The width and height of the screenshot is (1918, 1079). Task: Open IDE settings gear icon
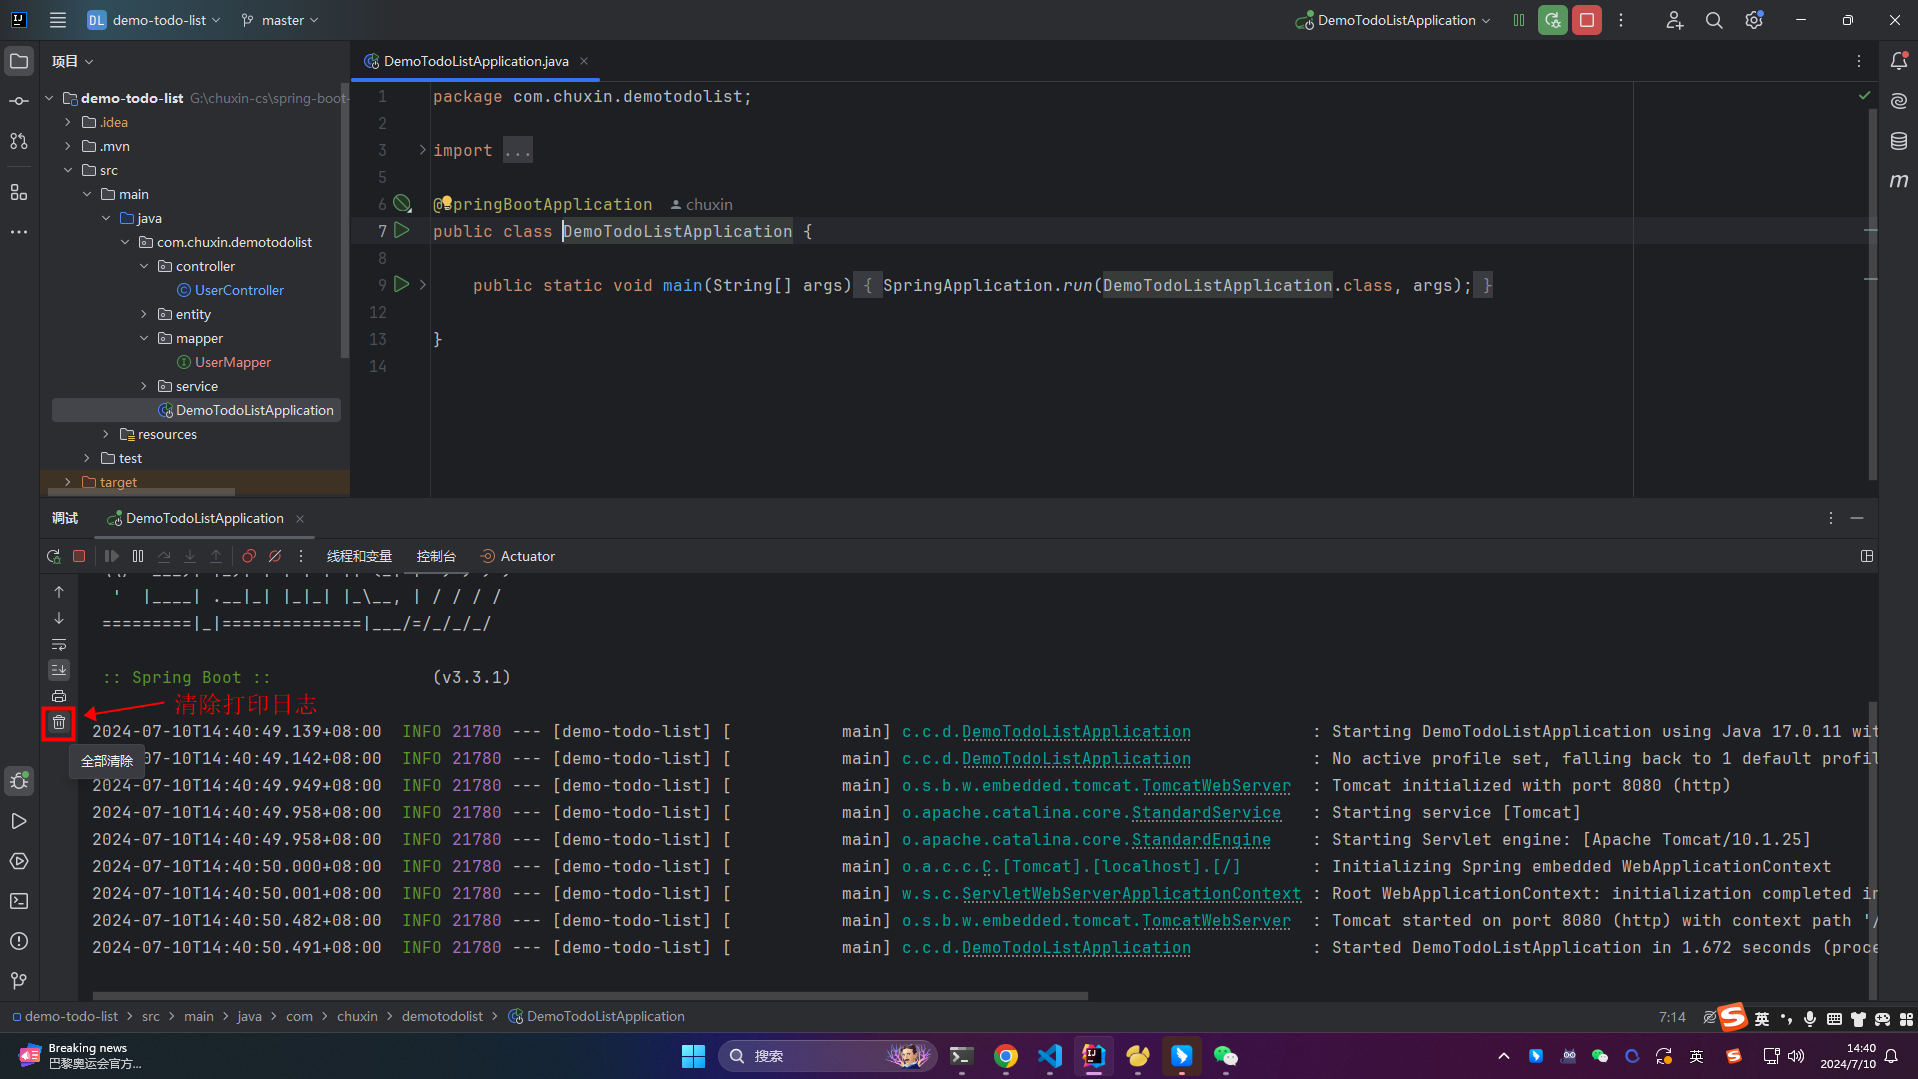1754,20
